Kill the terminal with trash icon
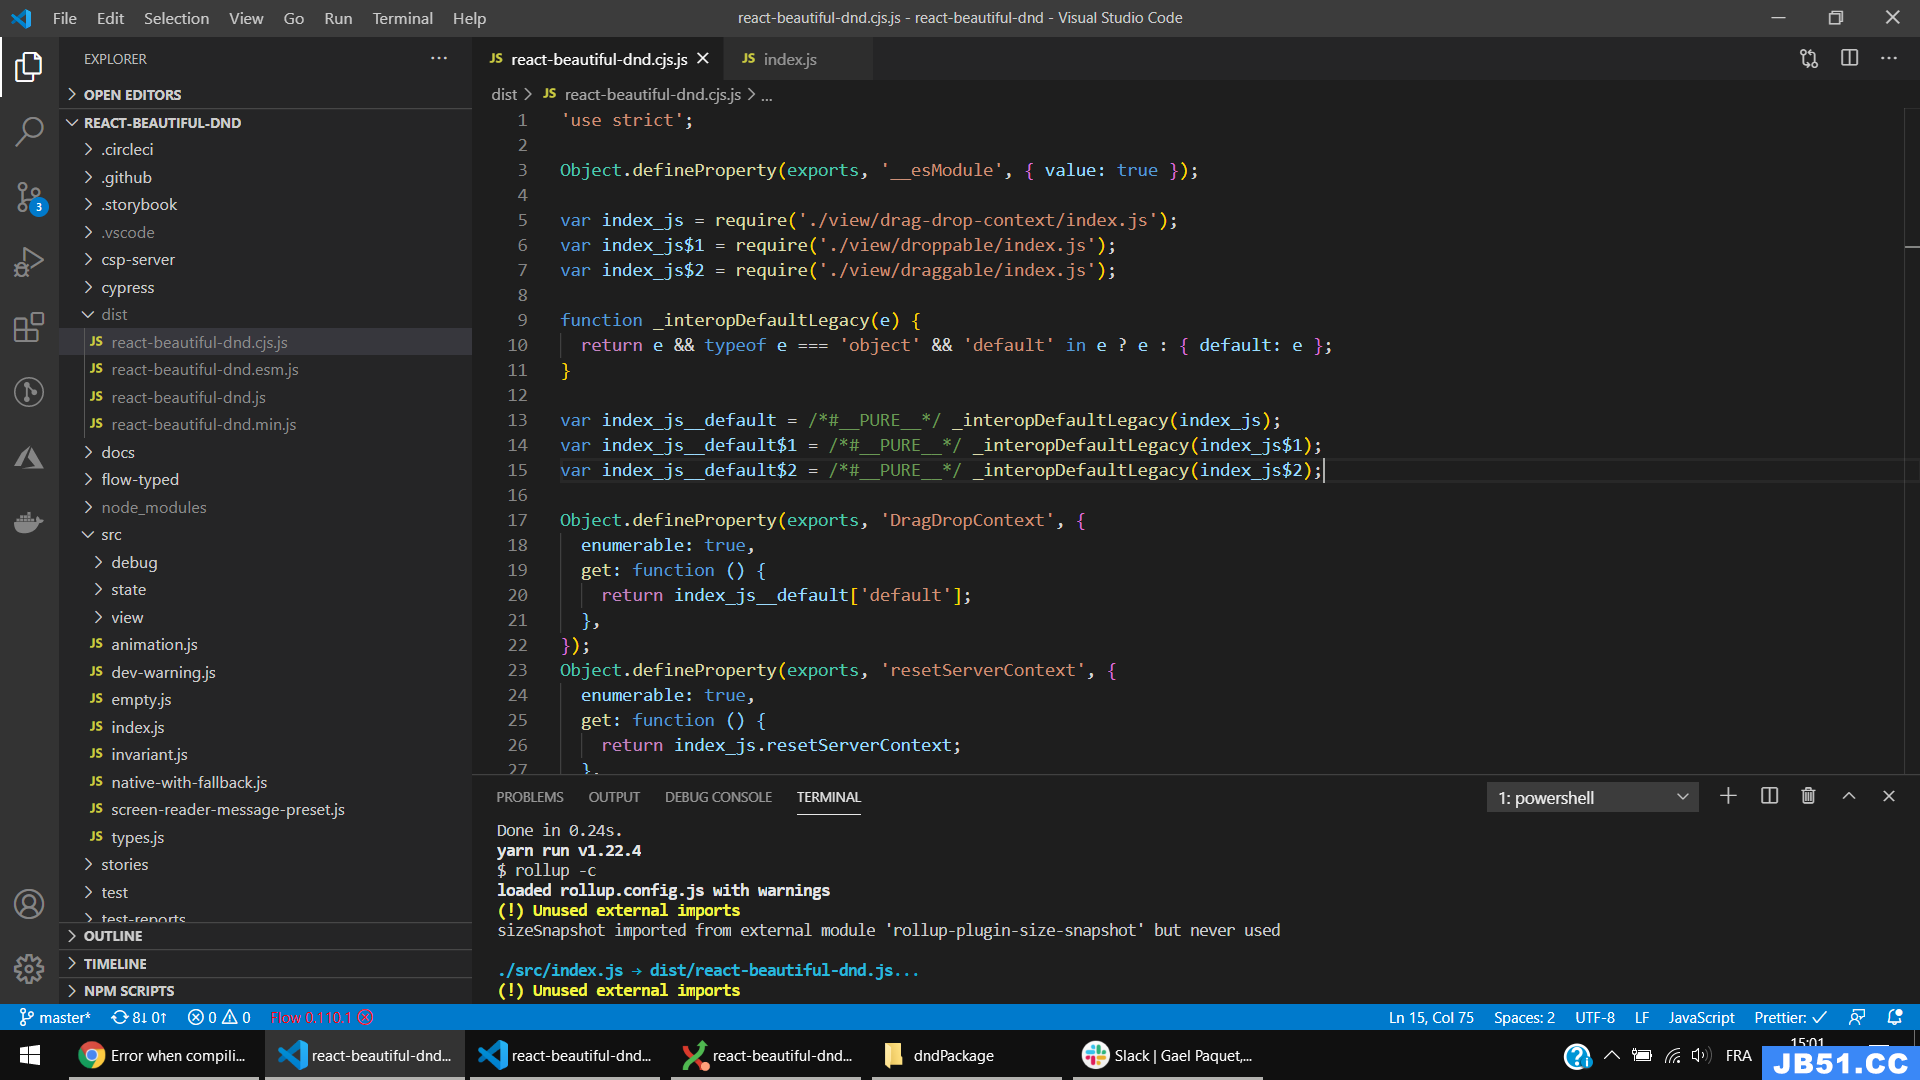 pyautogui.click(x=1808, y=797)
